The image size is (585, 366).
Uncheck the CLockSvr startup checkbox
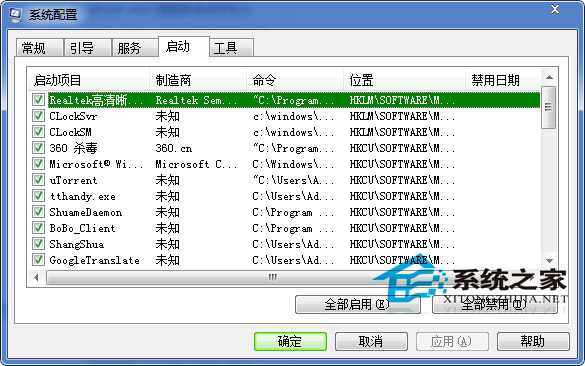[x=38, y=116]
